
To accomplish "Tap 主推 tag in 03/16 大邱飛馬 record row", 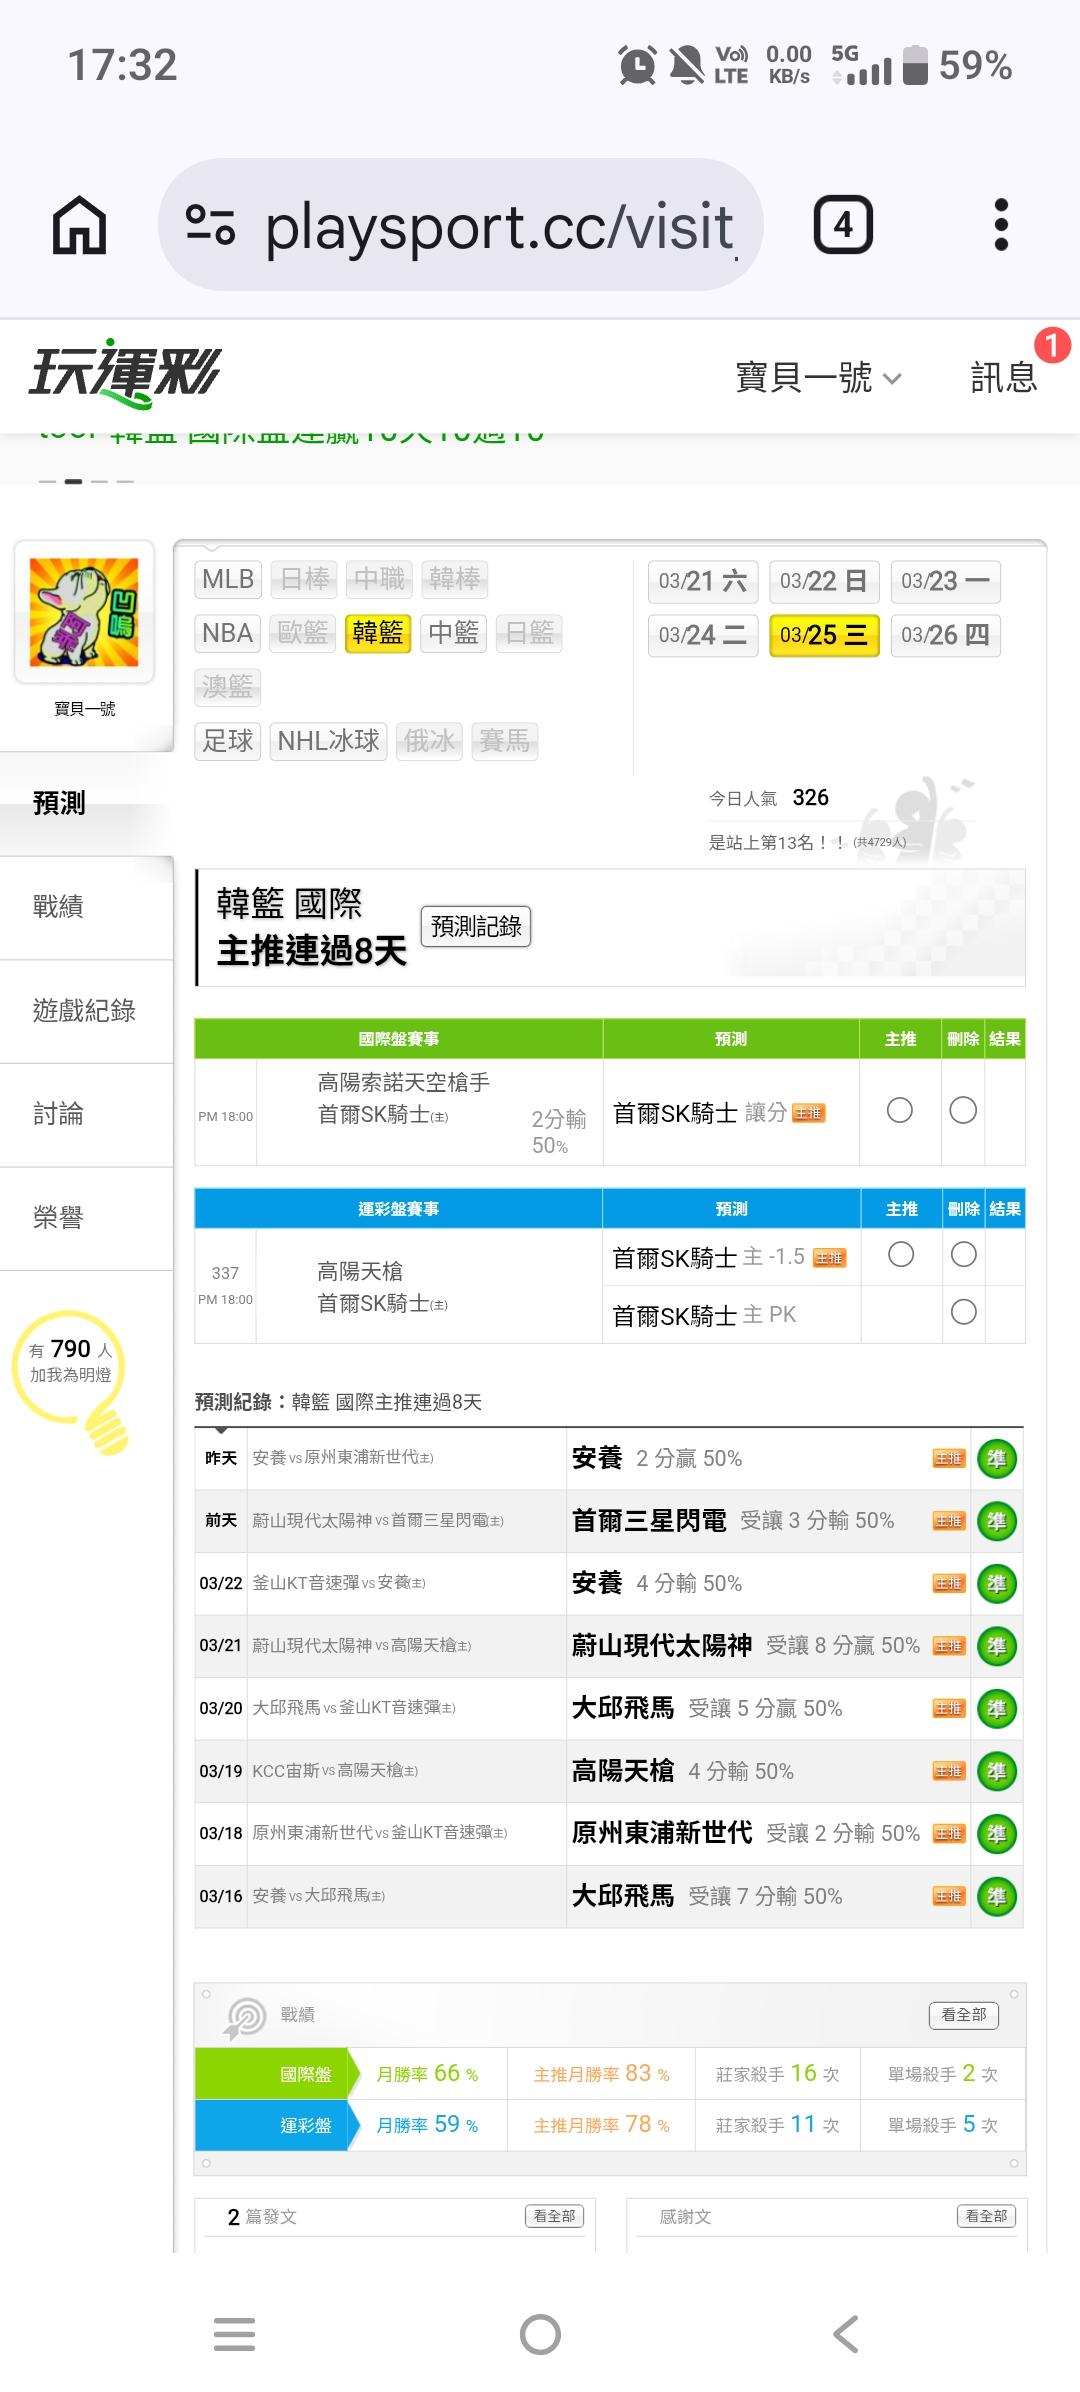I will click(948, 1896).
